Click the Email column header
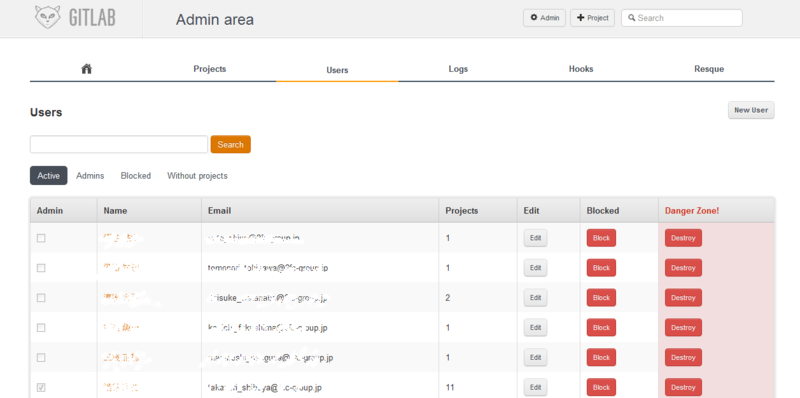 pyautogui.click(x=219, y=211)
